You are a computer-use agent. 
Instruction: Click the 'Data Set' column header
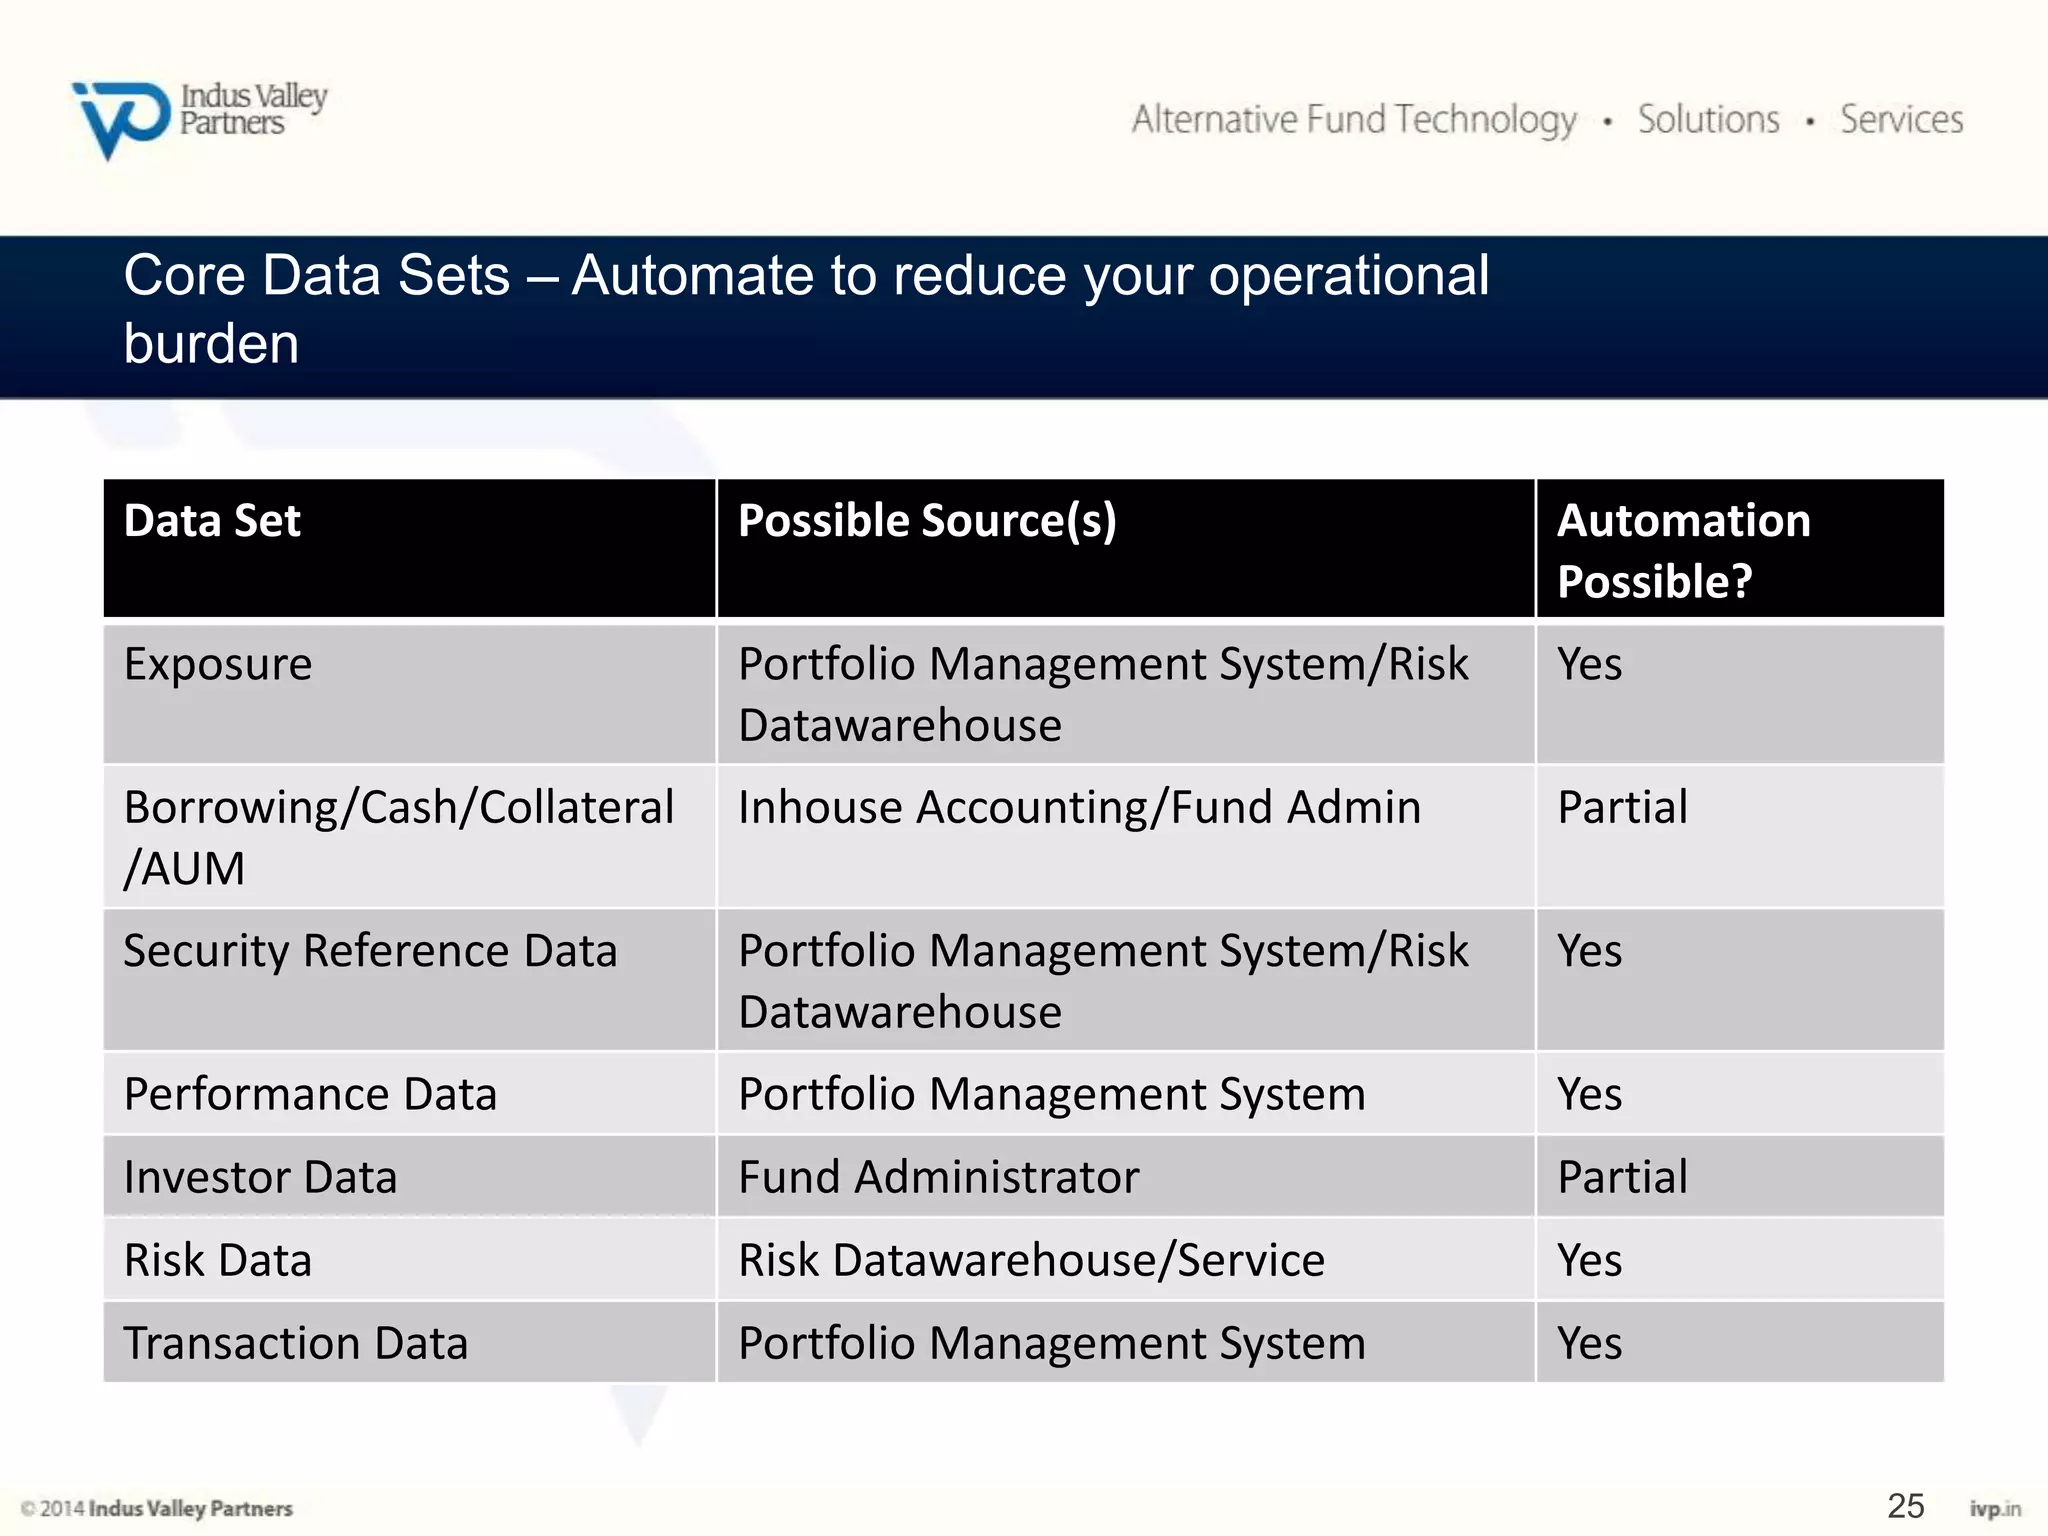coord(410,548)
